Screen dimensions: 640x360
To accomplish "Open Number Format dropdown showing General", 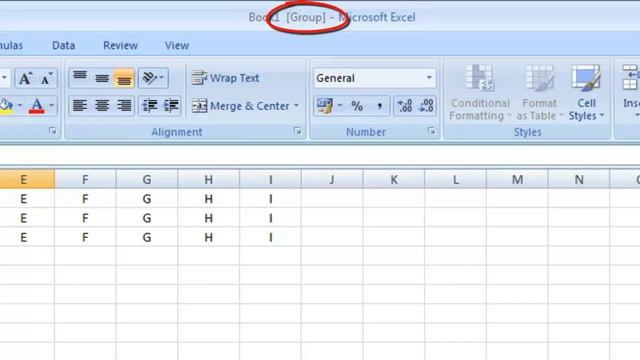I will click(x=374, y=78).
